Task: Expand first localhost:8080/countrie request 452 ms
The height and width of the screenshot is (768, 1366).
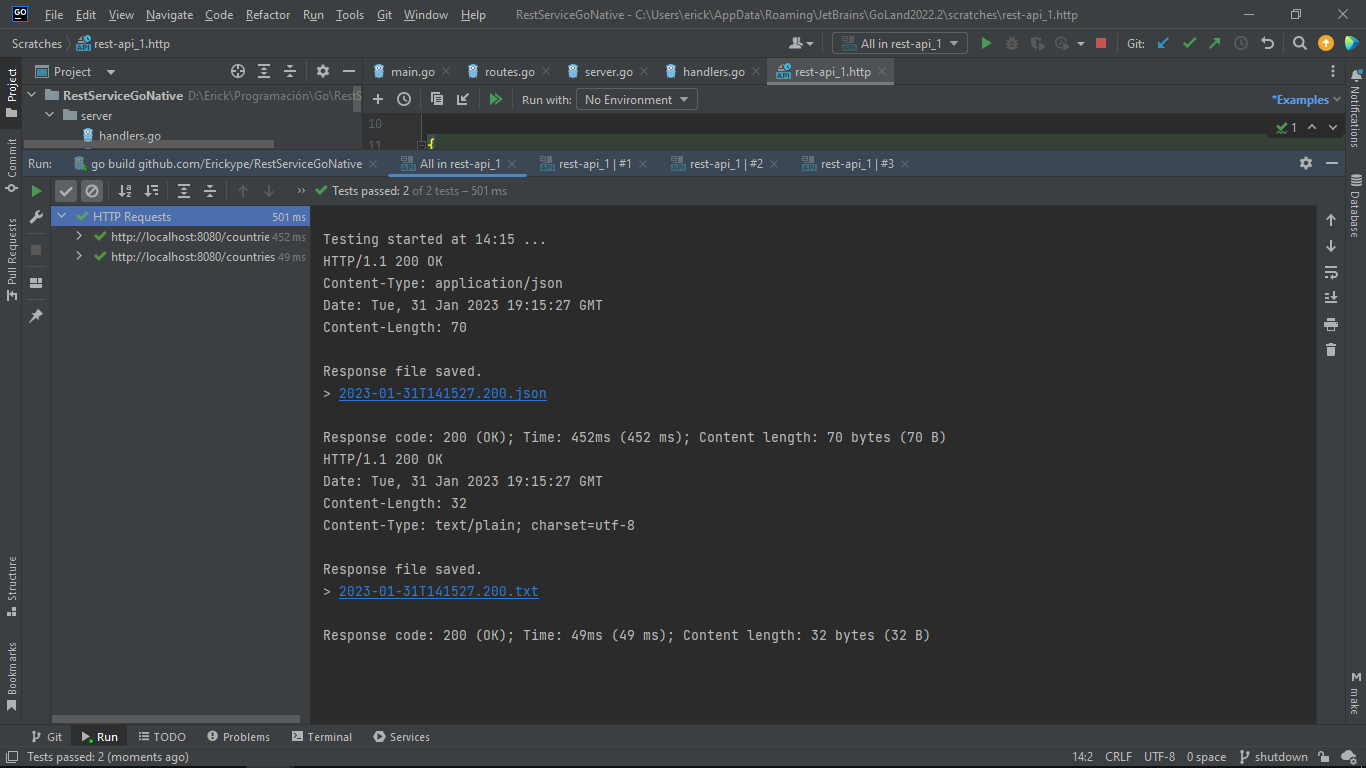Action: [80, 237]
